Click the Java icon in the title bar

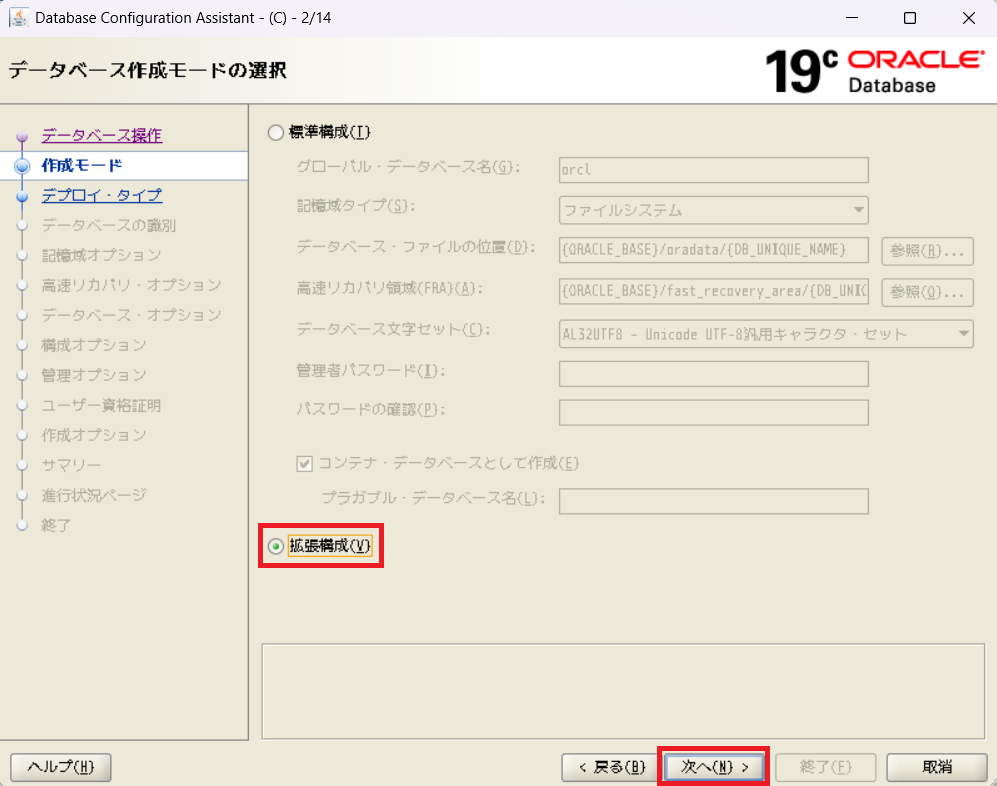18,18
